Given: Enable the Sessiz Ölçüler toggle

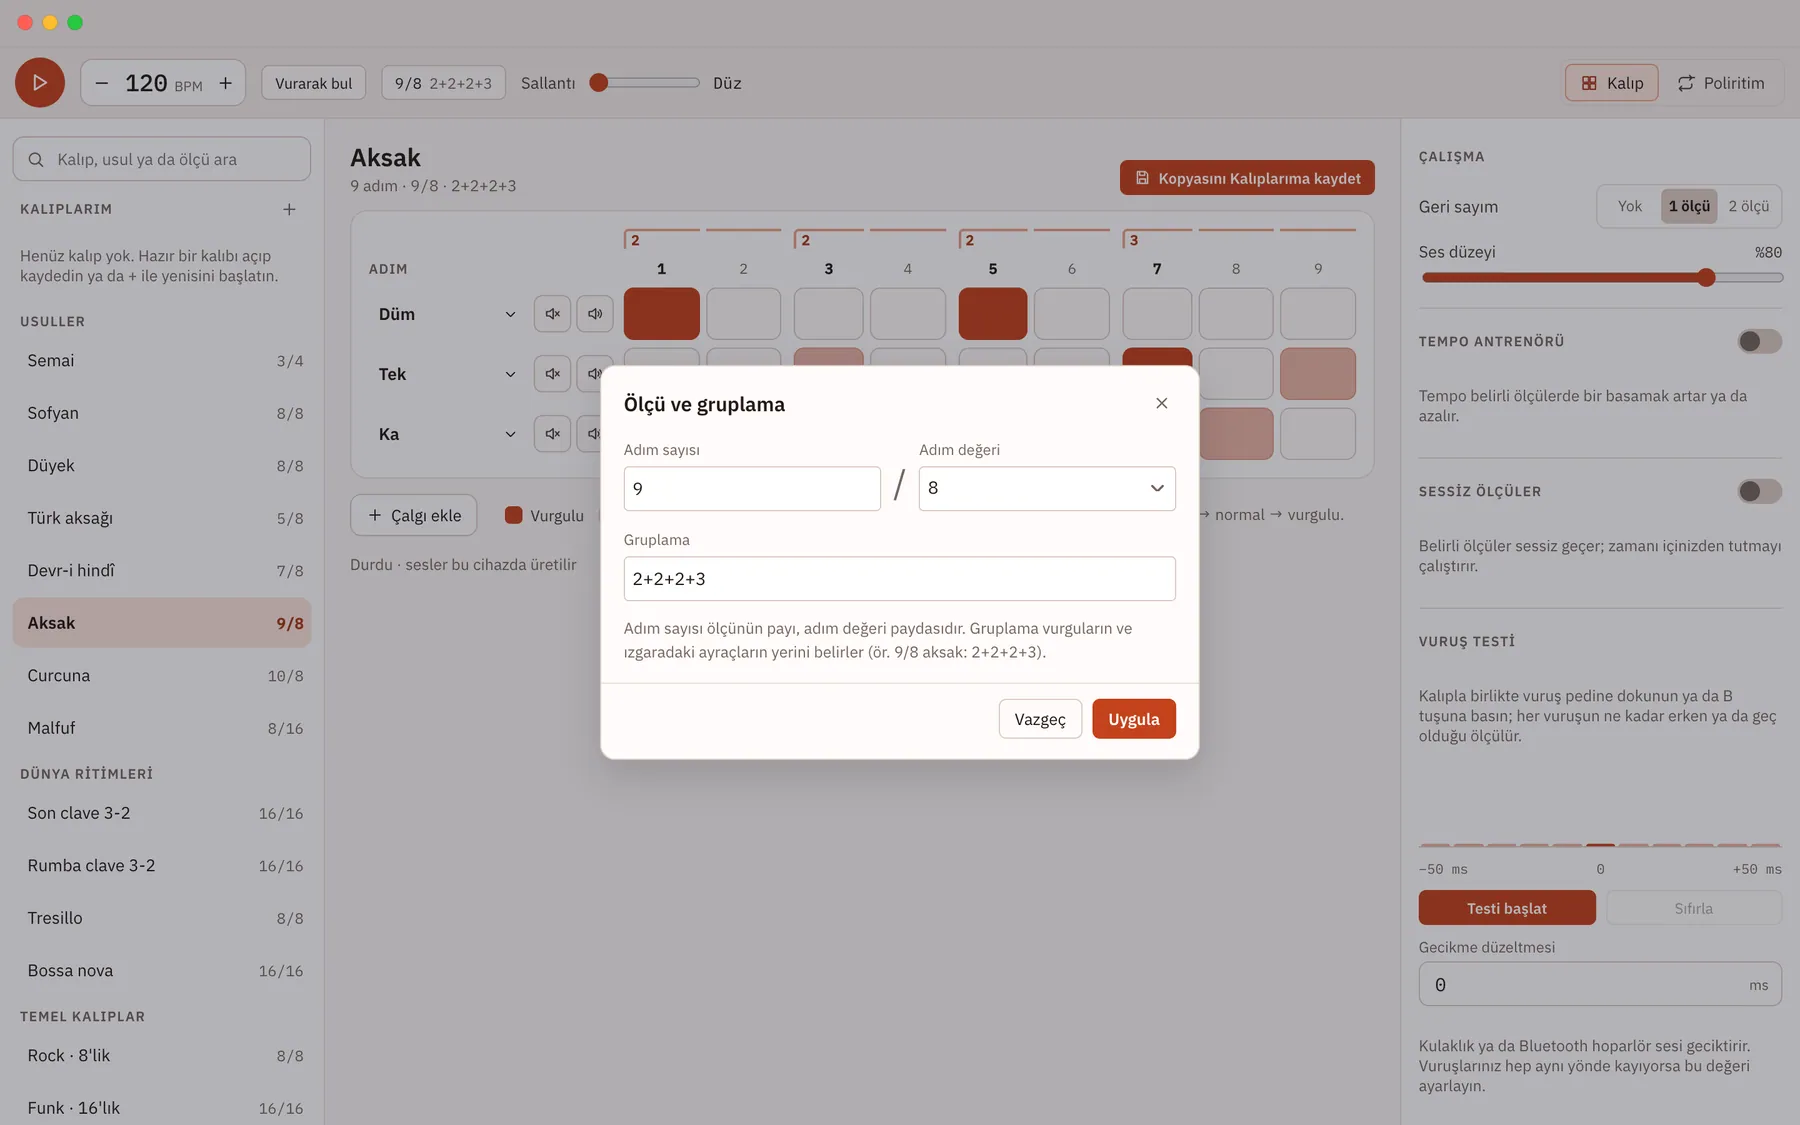Looking at the screenshot, I should click(1759, 491).
